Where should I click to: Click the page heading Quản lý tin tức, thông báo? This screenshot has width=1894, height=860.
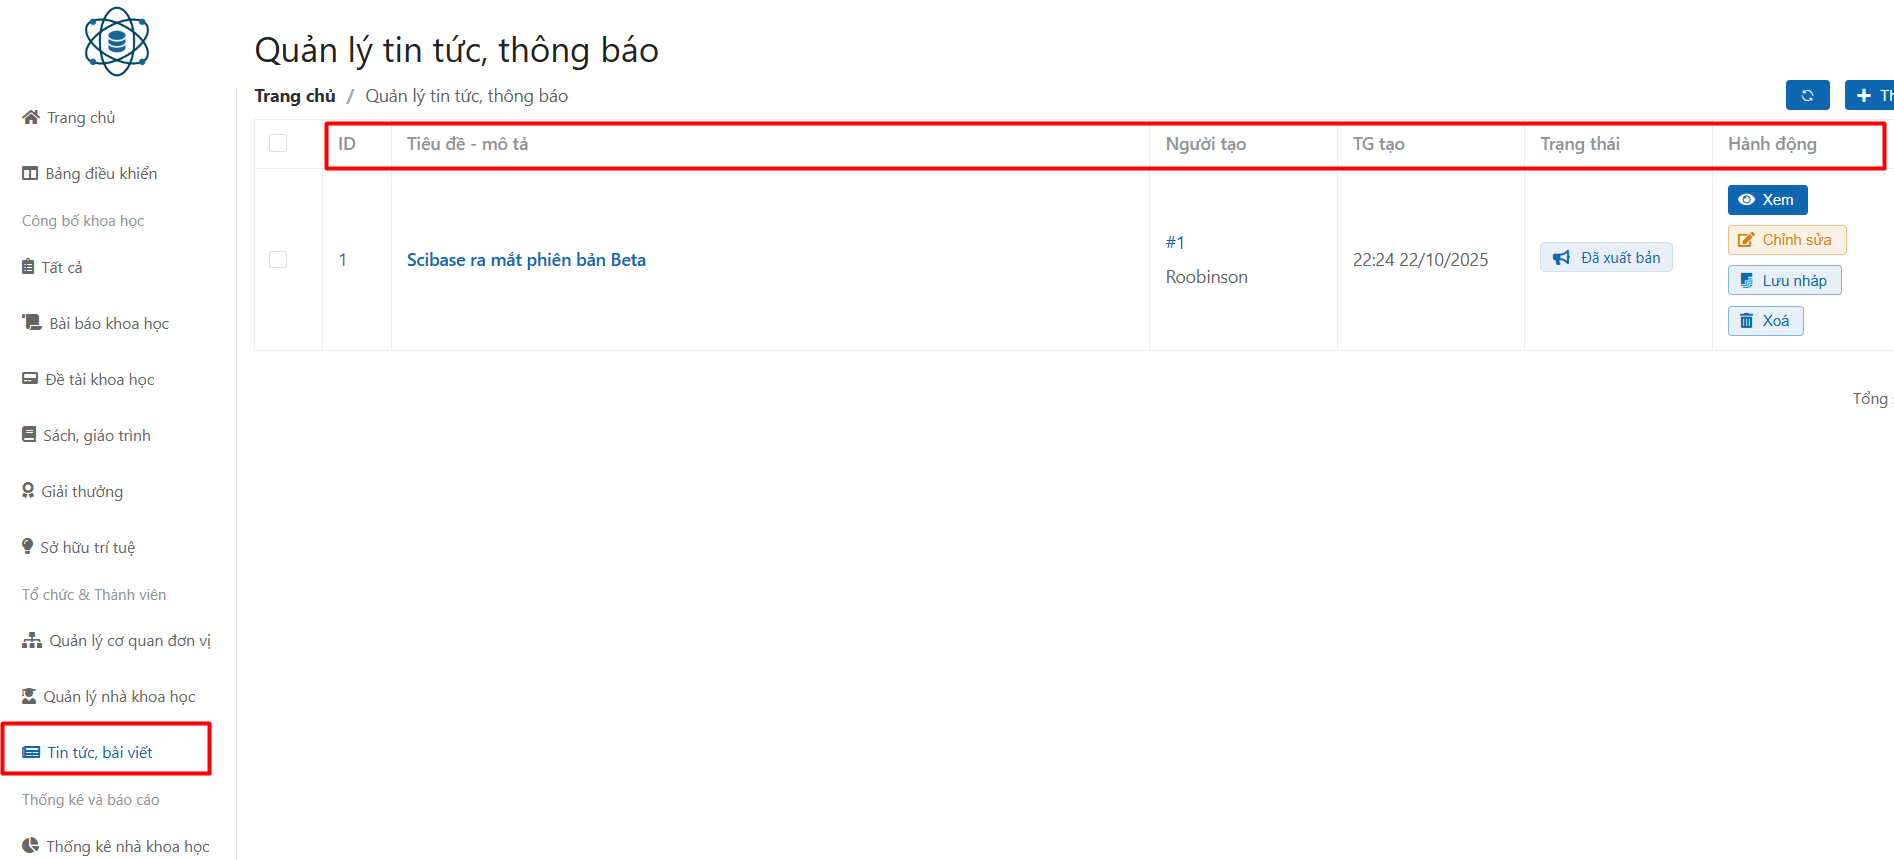(x=456, y=50)
